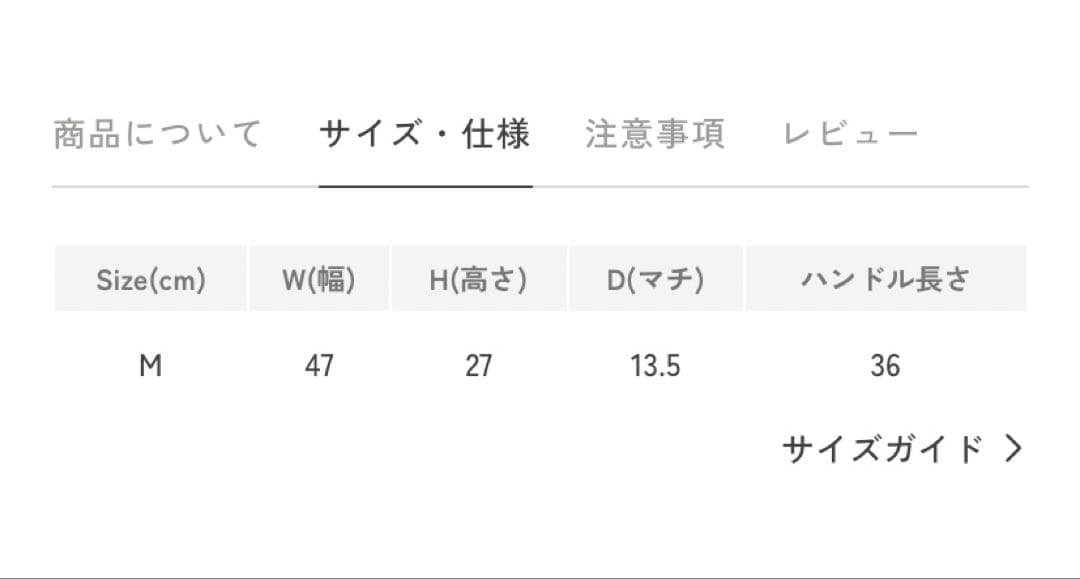Screen dimensions: 1080x579
Task: Click the handle length value 36
Action: coord(885,366)
